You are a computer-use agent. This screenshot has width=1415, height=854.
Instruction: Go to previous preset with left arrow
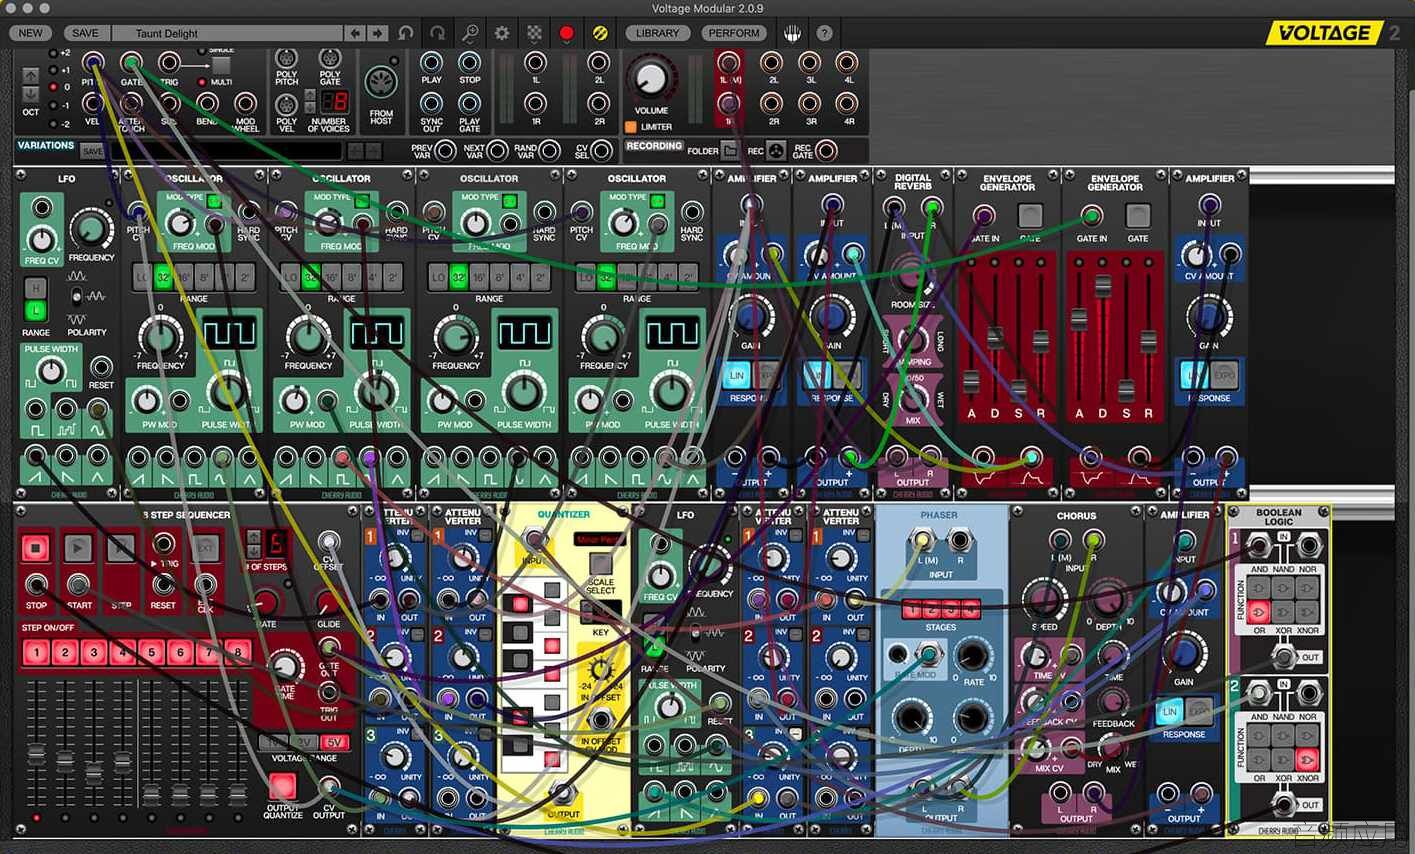click(355, 33)
